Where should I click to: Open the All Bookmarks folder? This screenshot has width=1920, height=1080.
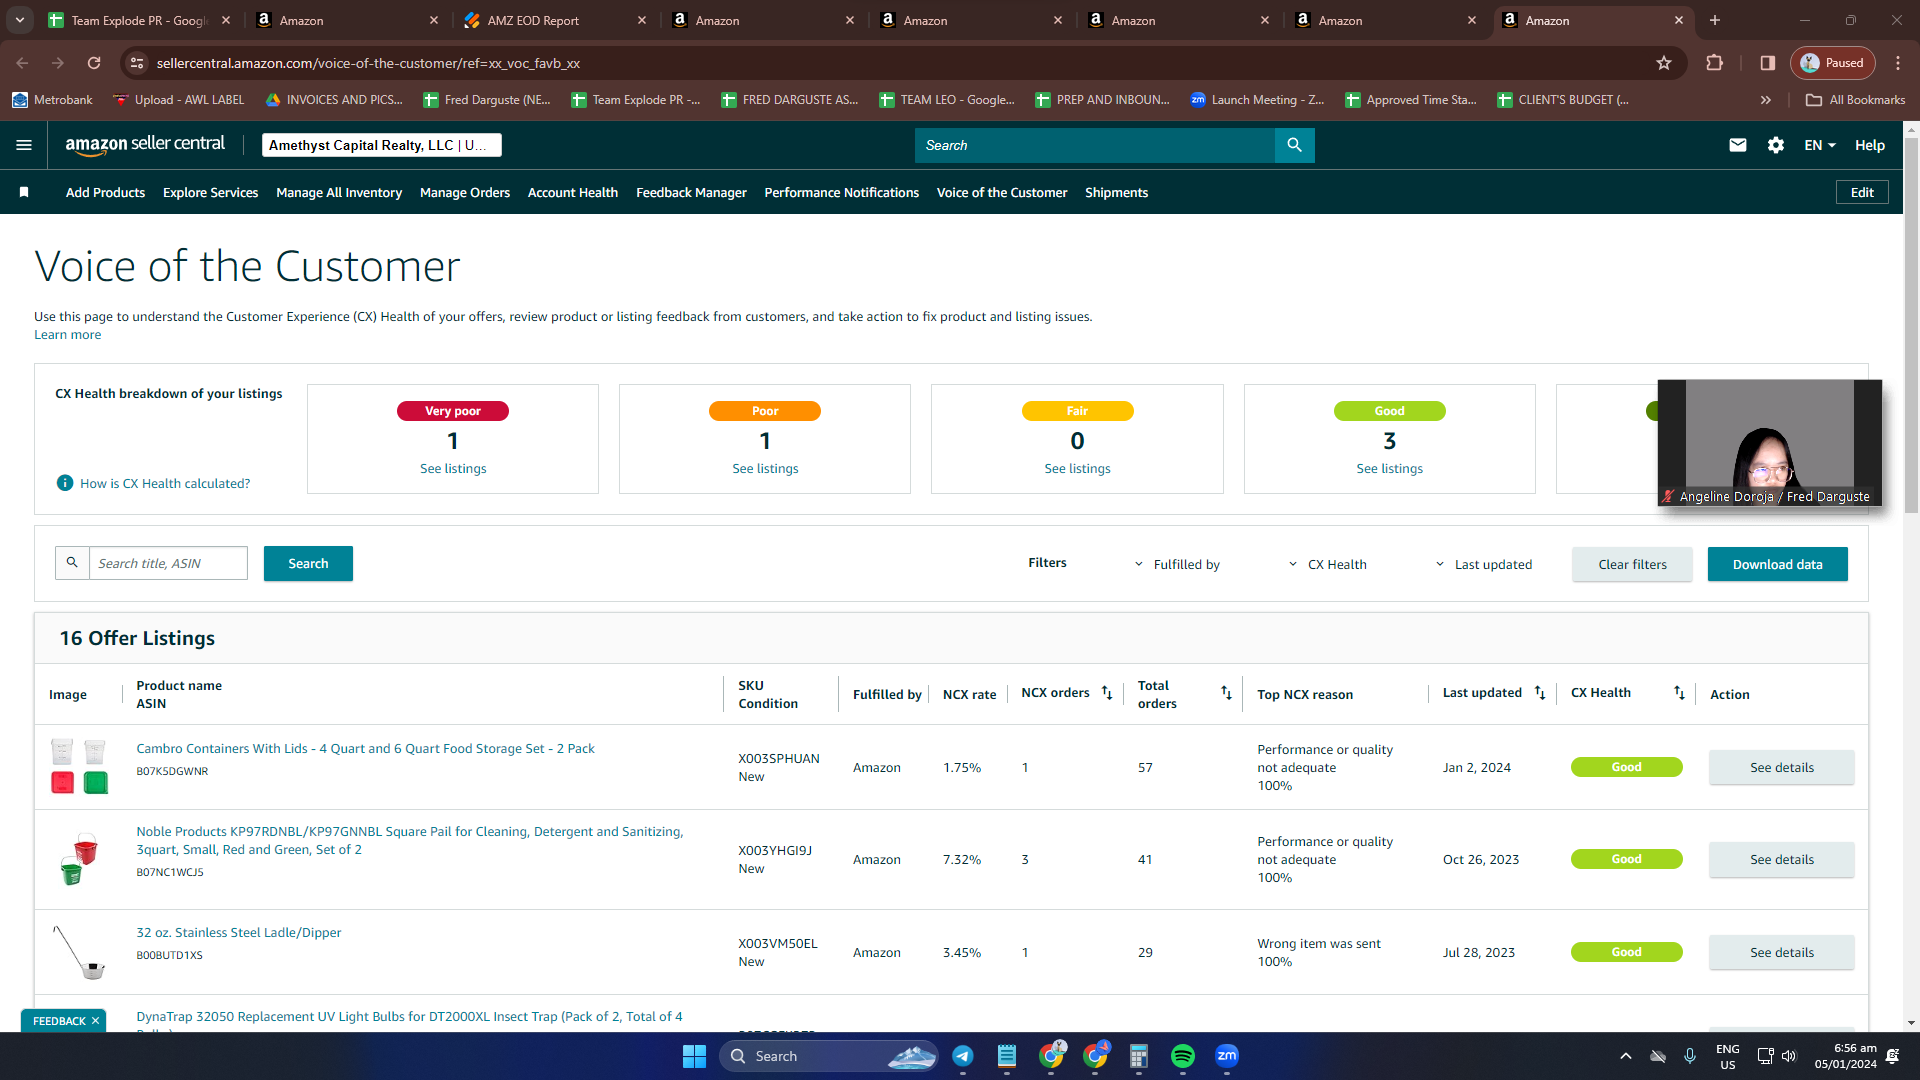(1856, 100)
